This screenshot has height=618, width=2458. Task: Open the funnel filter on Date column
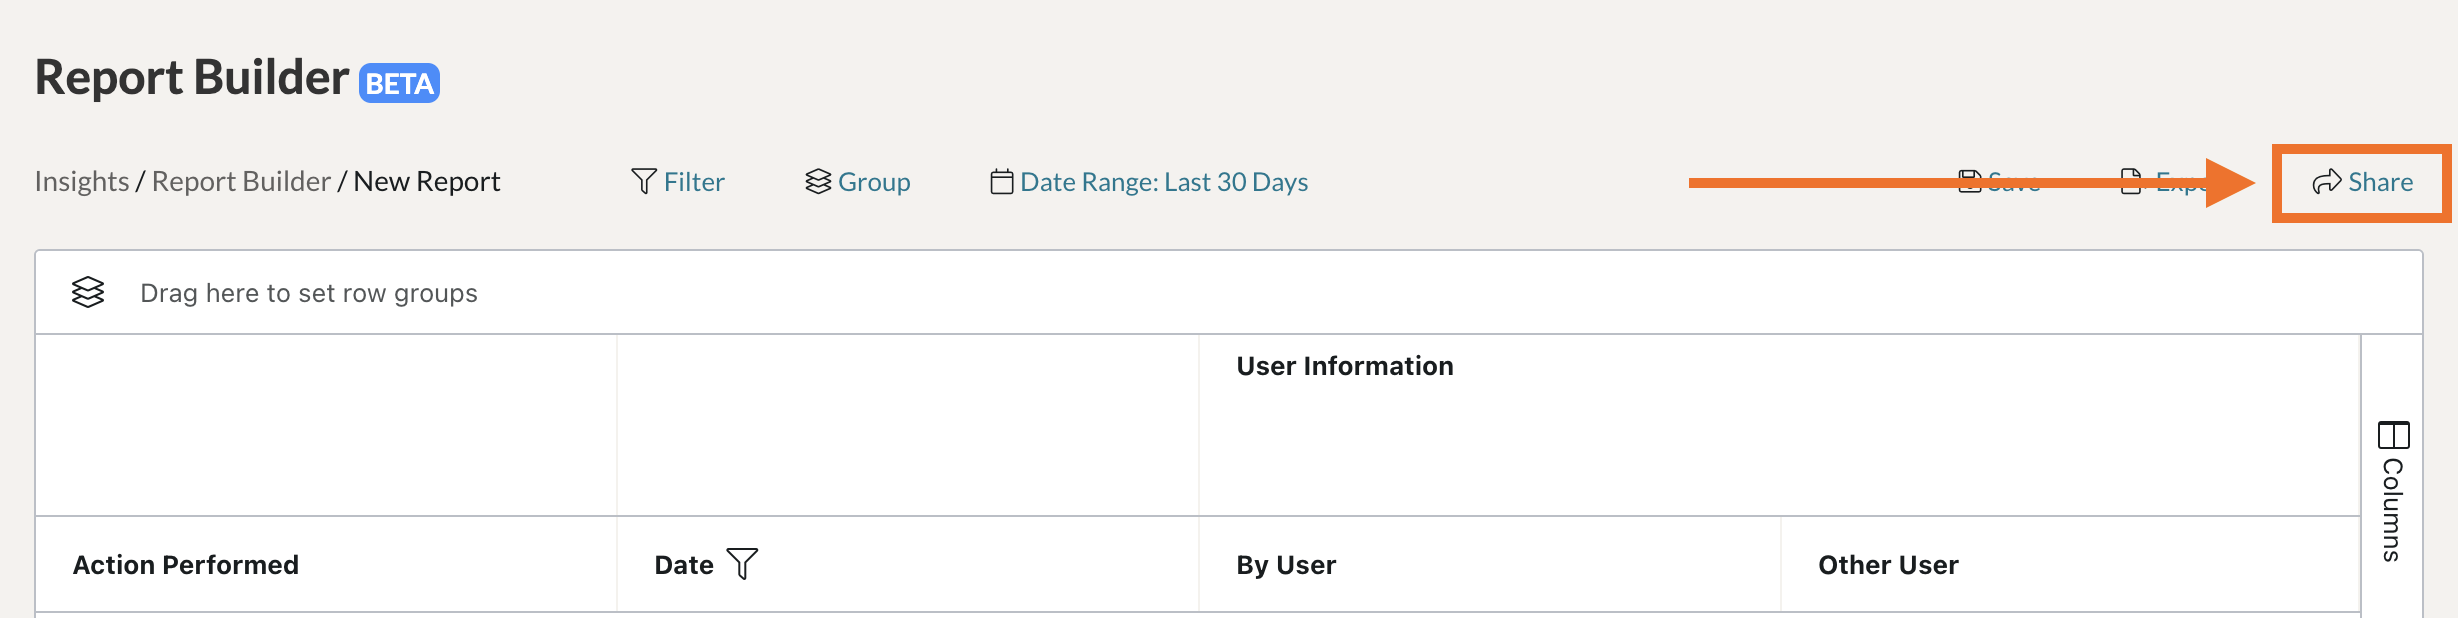(x=742, y=564)
